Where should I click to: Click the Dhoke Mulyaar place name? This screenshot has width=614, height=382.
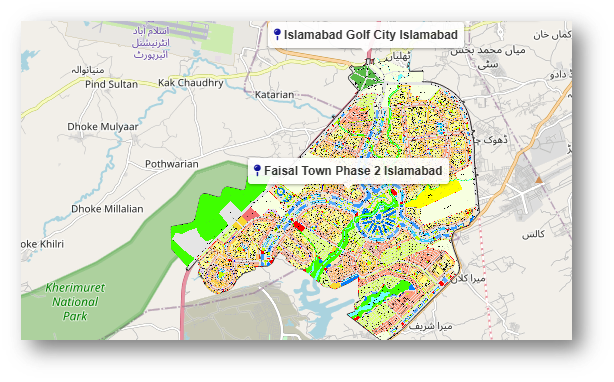pos(103,127)
